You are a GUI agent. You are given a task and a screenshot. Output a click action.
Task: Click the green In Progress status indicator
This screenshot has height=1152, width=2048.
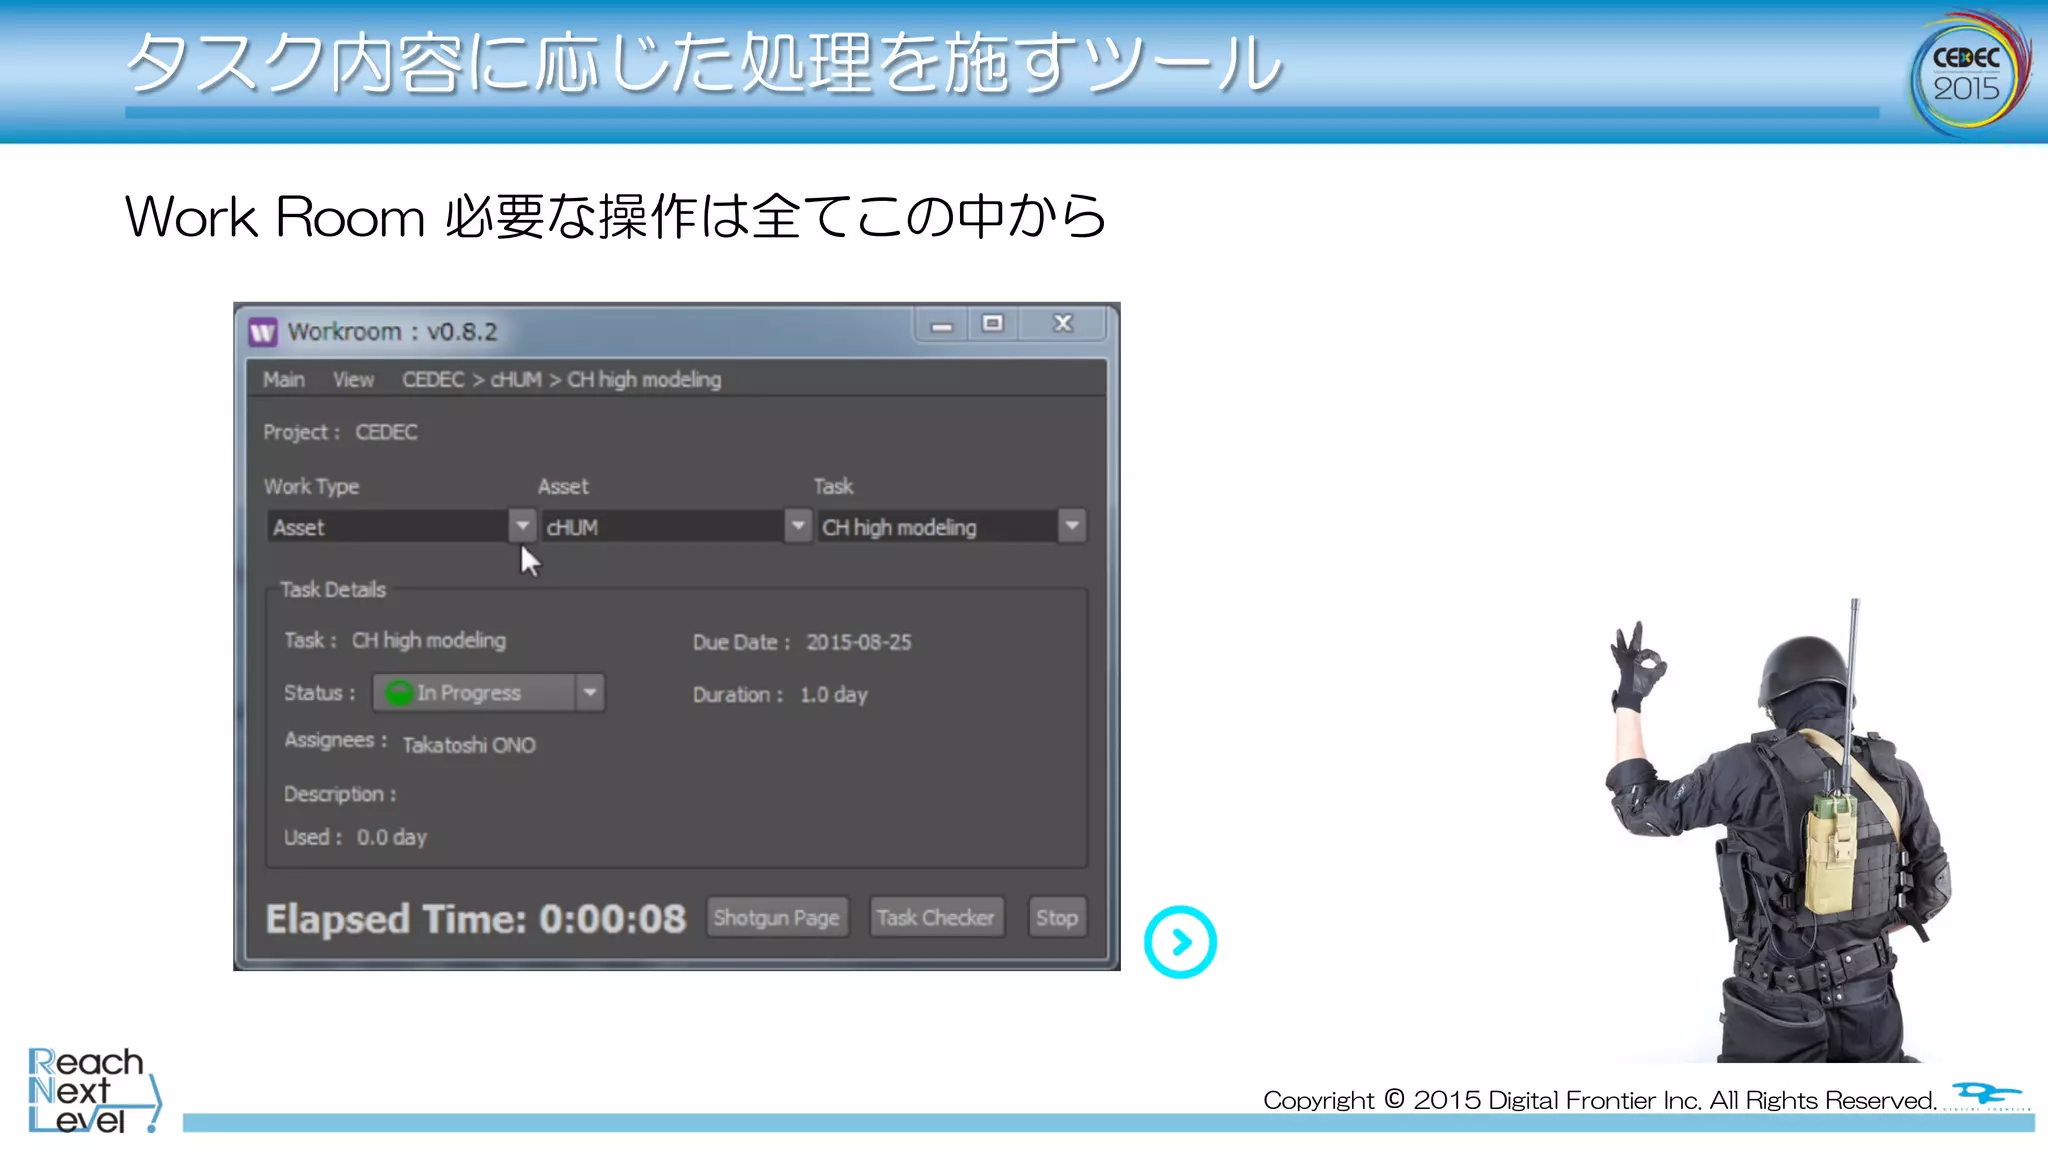tap(399, 693)
